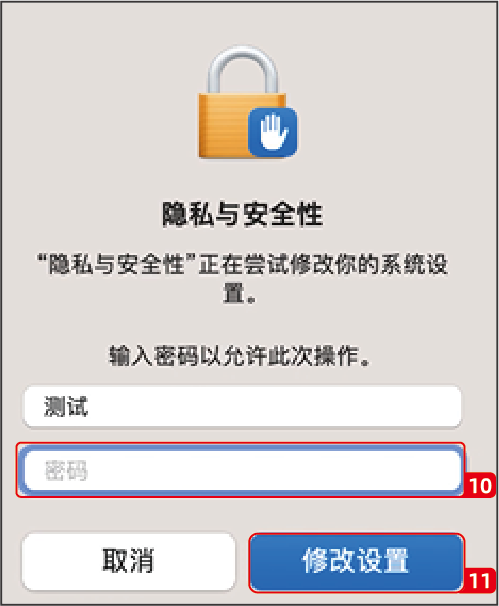The width and height of the screenshot is (499, 606).
Task: Dismiss the dialog with 取消
Action: [x=128, y=561]
